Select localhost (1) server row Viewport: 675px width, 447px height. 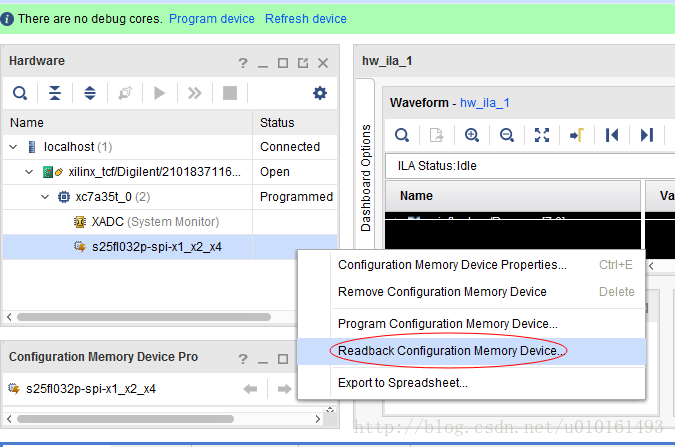(x=170, y=147)
